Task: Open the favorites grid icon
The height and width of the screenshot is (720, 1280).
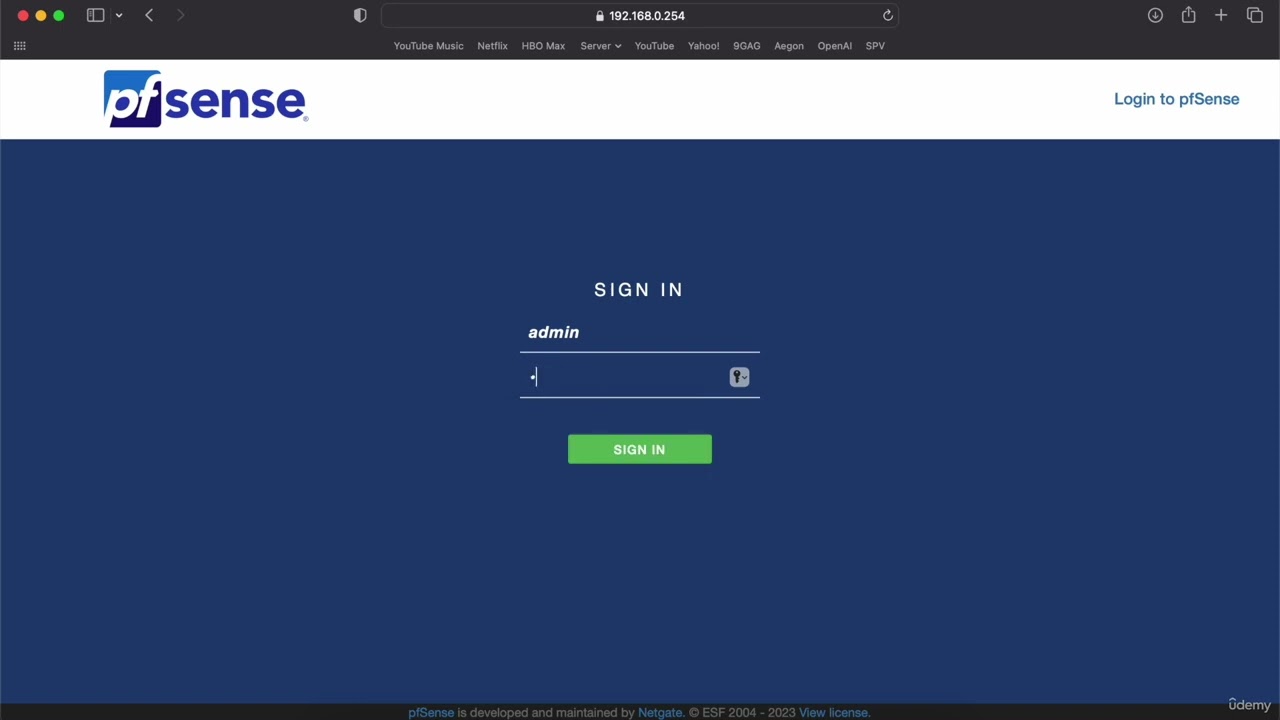Action: point(19,45)
